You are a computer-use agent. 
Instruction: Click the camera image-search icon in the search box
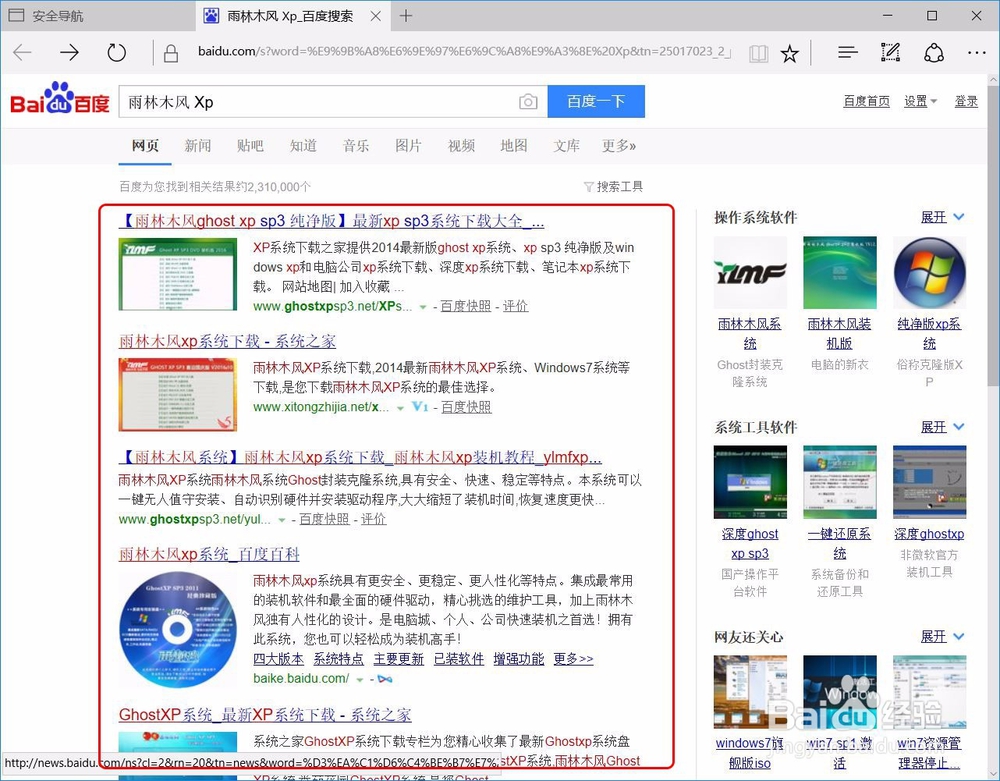click(528, 101)
